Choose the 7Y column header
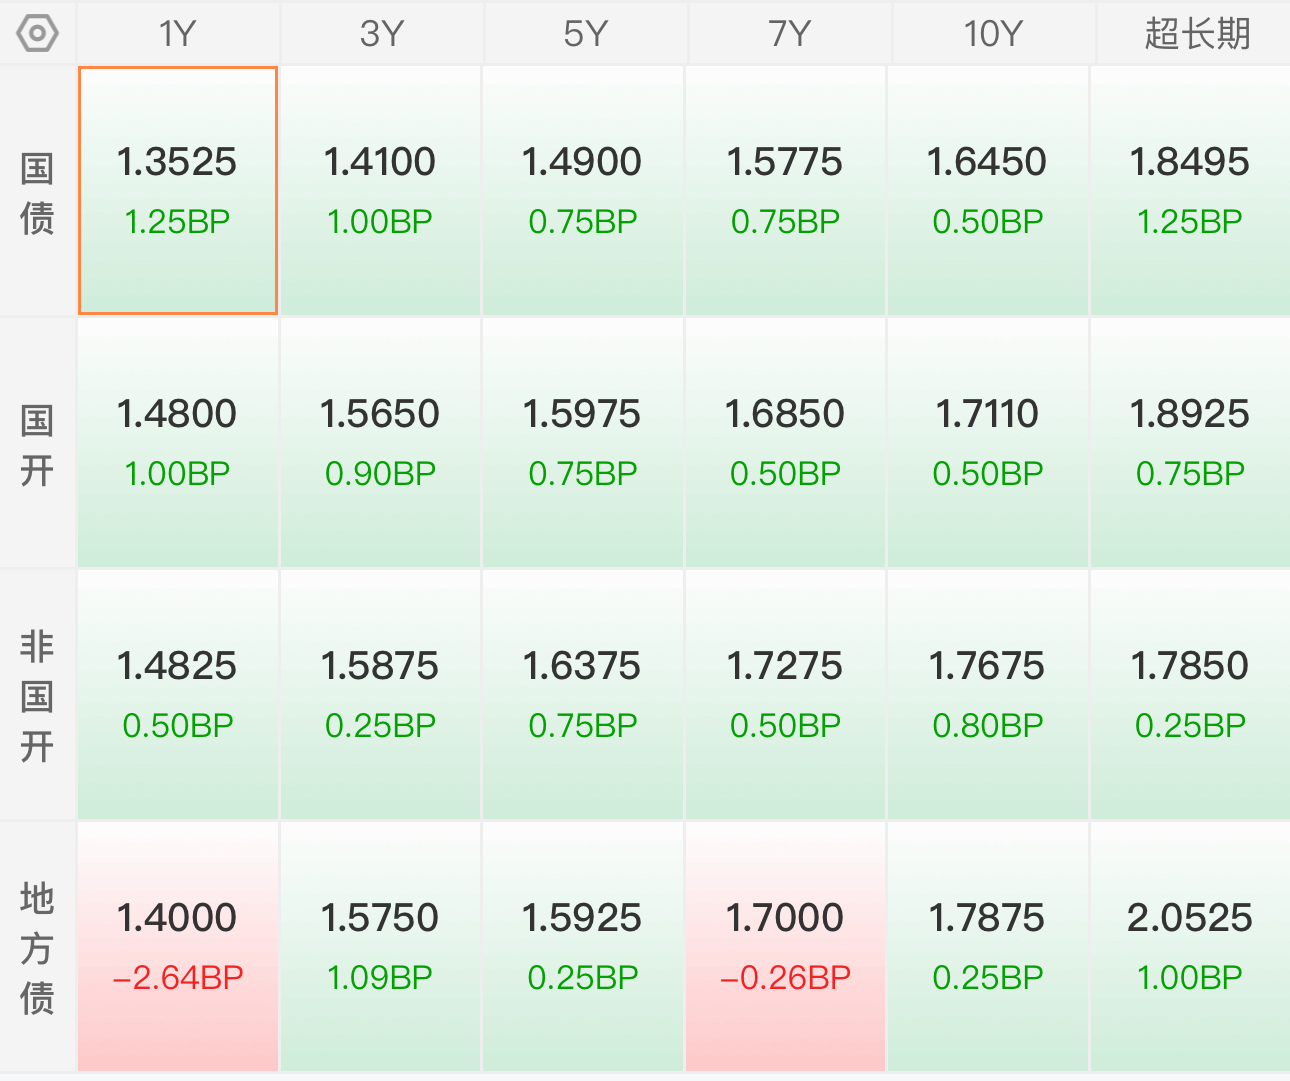This screenshot has height=1081, width=1290. 789,34
